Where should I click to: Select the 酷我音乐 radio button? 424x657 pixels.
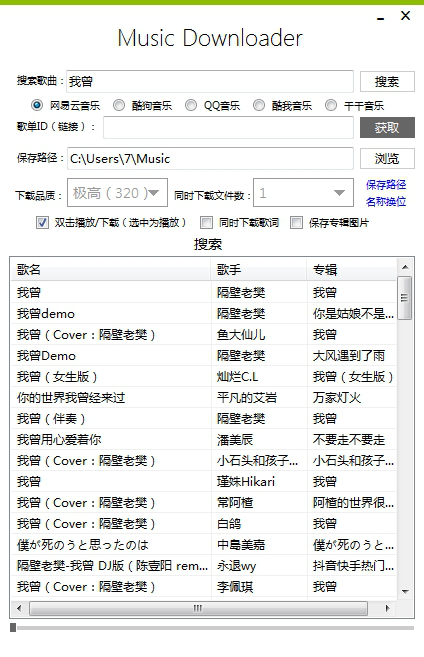[x=259, y=105]
